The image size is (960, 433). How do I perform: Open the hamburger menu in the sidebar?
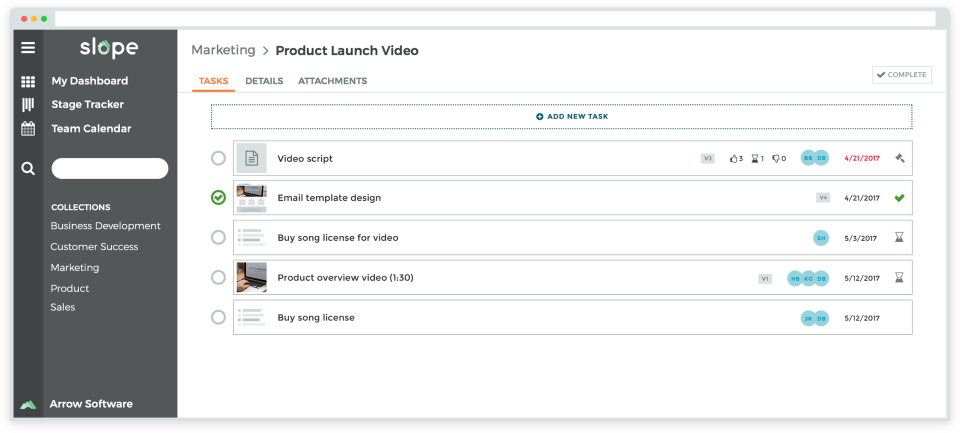point(28,48)
